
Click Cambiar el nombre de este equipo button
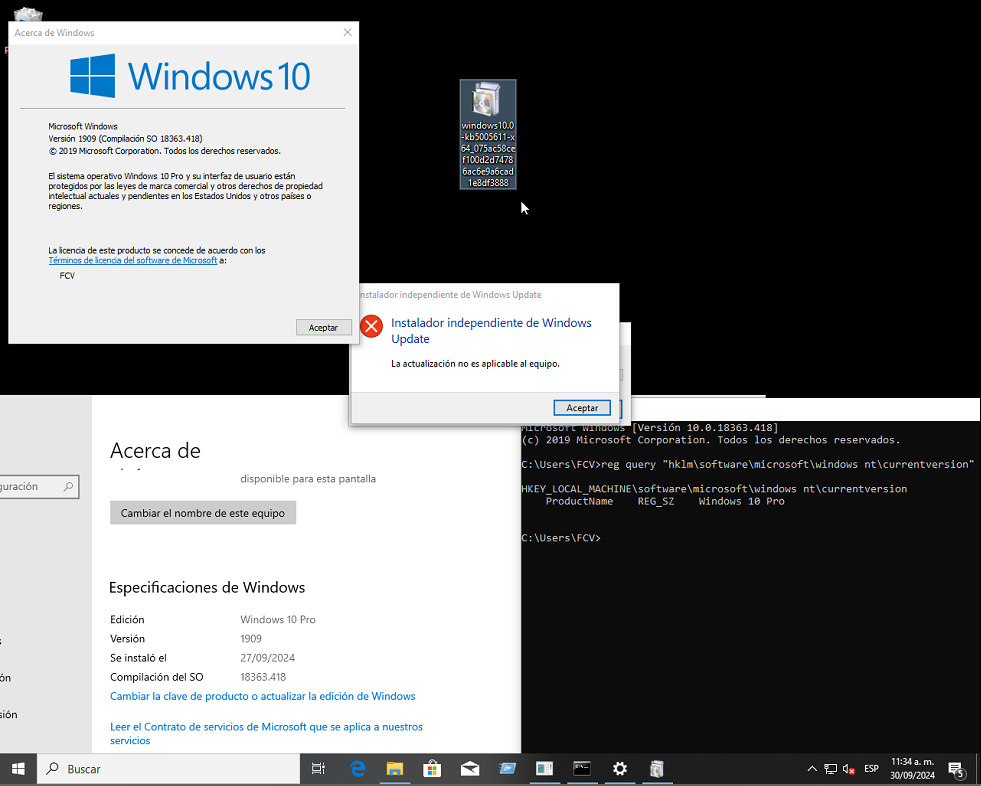[203, 513]
